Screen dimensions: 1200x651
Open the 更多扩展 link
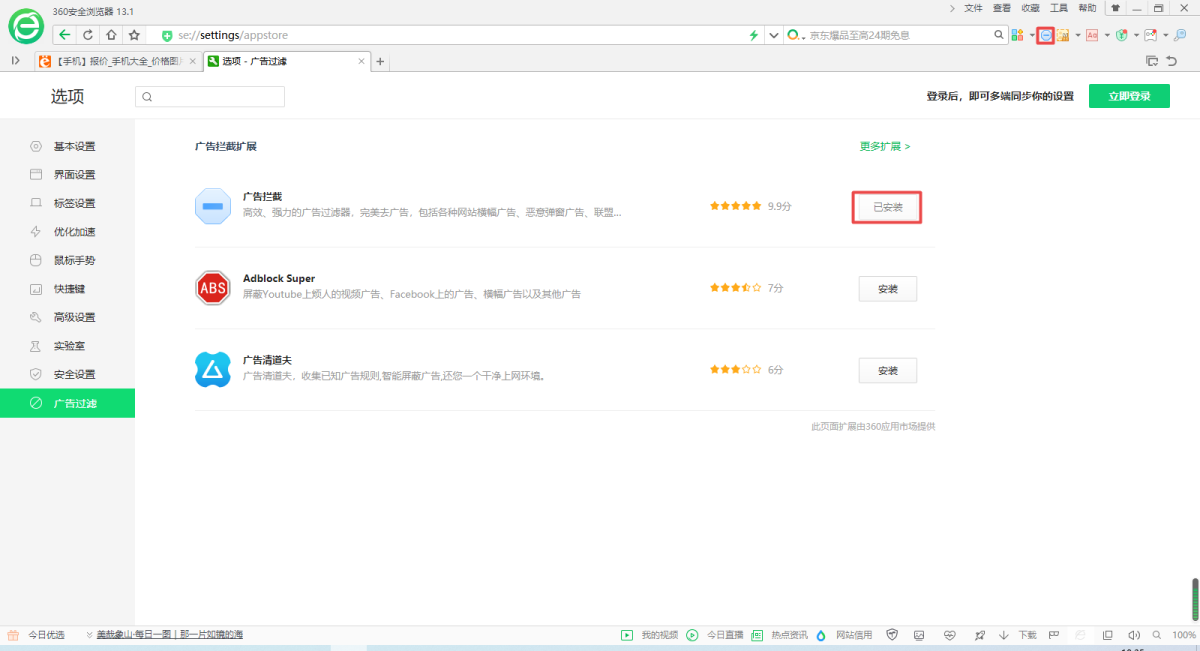click(x=885, y=146)
